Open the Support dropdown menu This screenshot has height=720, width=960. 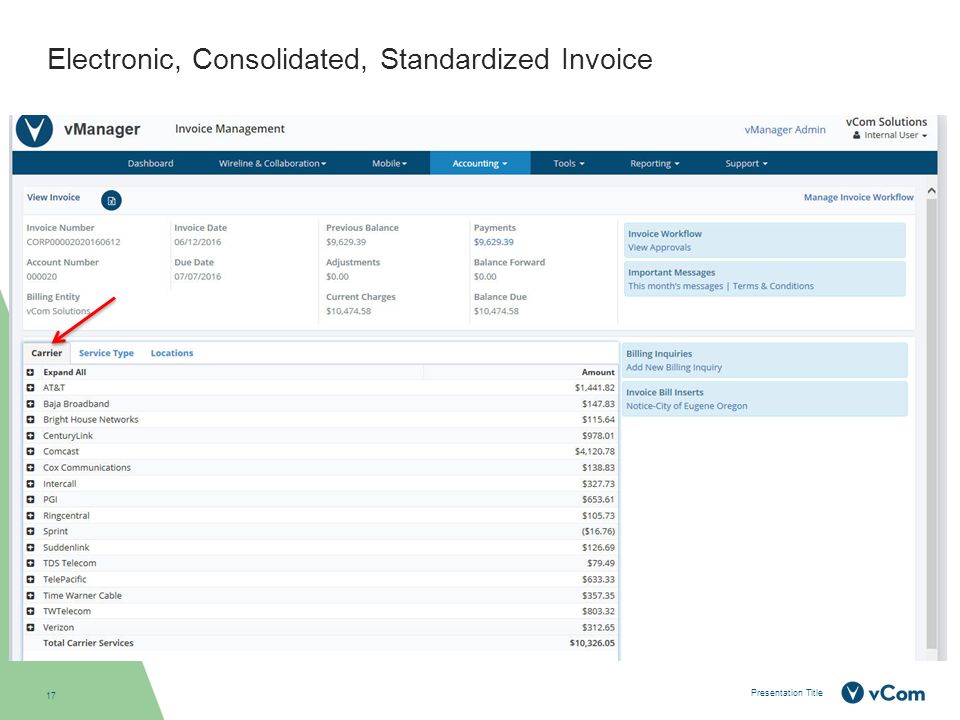(746, 163)
